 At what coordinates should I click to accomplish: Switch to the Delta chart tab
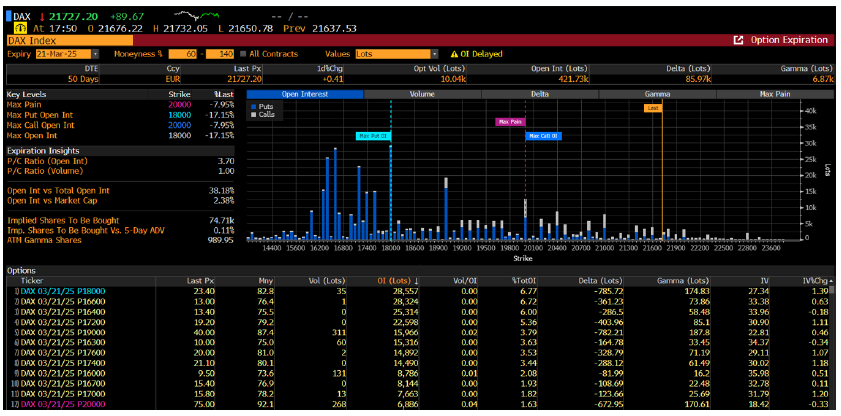tap(540, 94)
